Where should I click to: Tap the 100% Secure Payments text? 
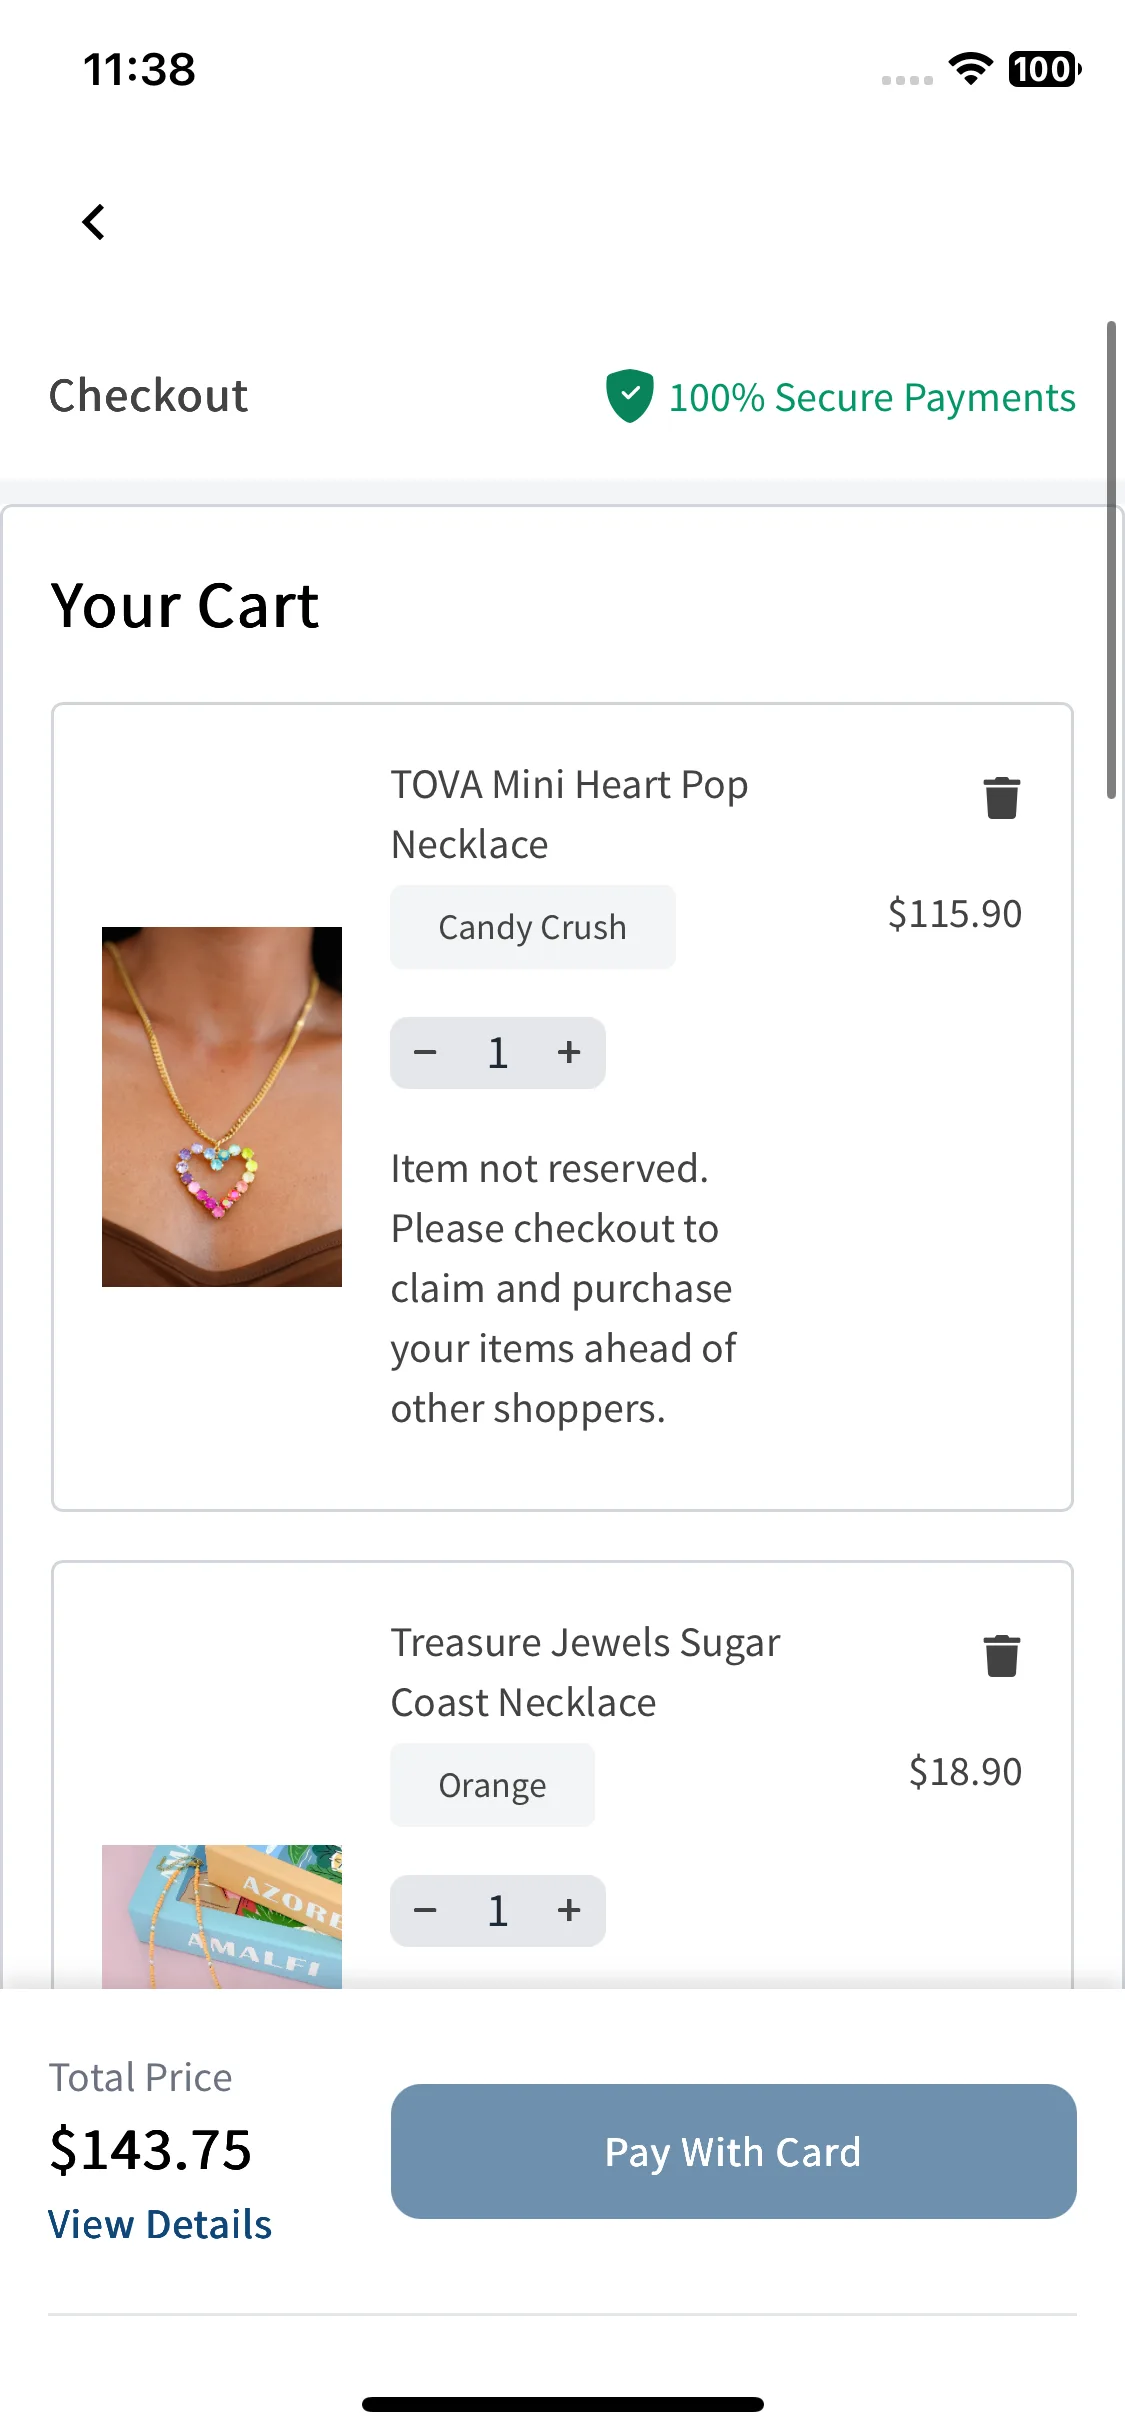[x=872, y=398]
